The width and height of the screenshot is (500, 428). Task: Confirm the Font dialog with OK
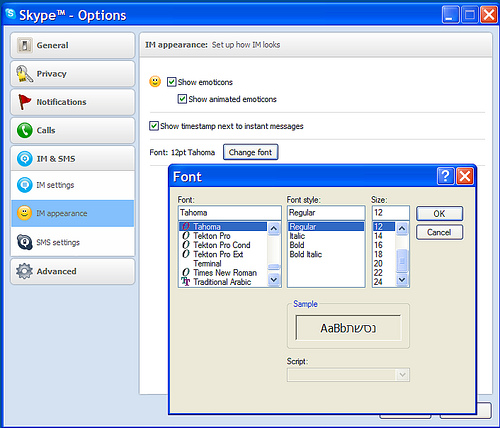point(439,214)
